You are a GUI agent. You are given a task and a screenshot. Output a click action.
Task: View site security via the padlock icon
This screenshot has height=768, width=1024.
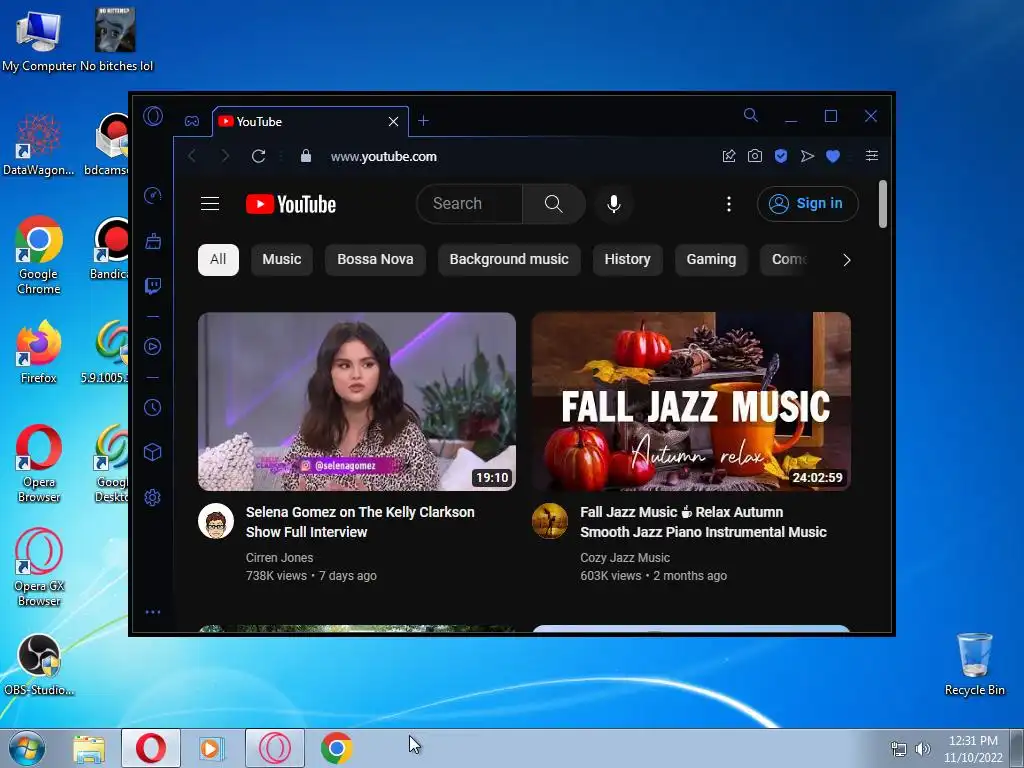[x=306, y=155]
